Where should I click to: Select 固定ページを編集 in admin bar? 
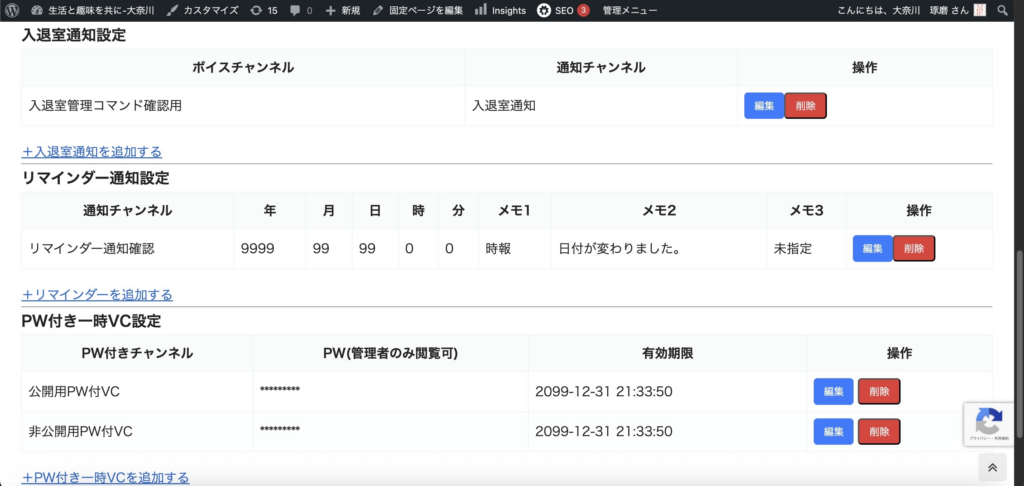click(x=417, y=10)
